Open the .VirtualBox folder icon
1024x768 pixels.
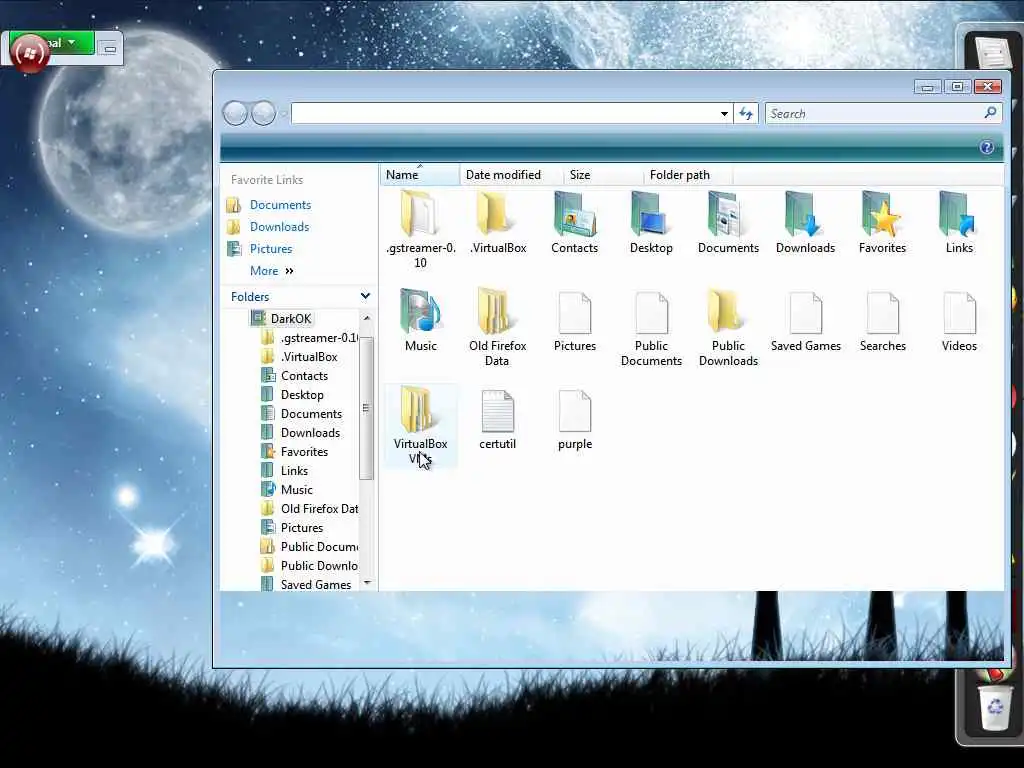point(497,214)
